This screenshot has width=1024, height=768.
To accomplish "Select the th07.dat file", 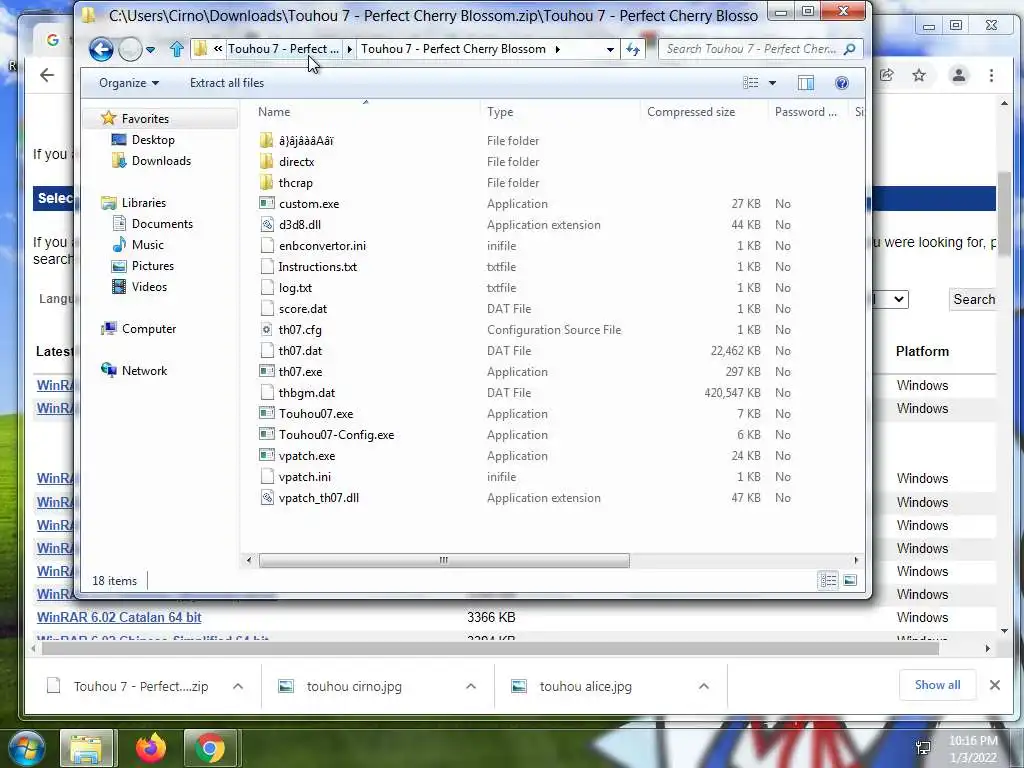I will click(x=300, y=351).
